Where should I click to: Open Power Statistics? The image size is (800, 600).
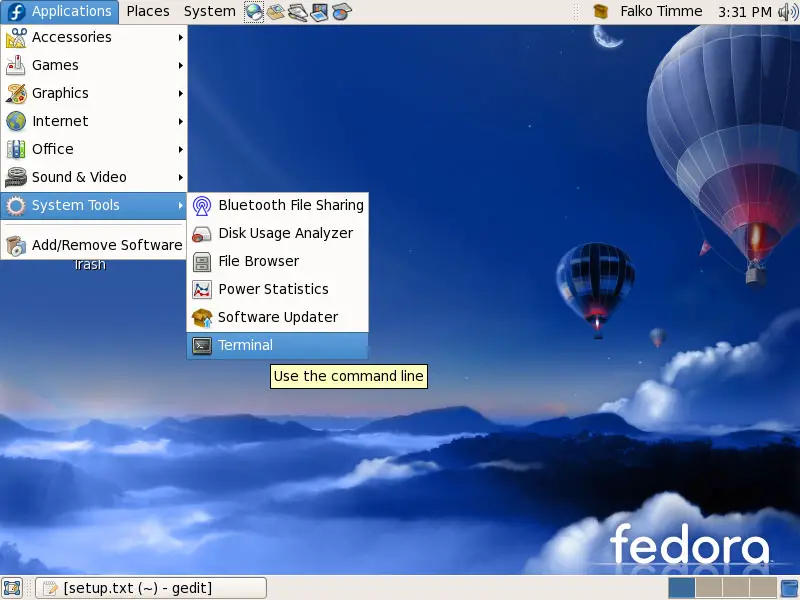pyautogui.click(x=278, y=290)
